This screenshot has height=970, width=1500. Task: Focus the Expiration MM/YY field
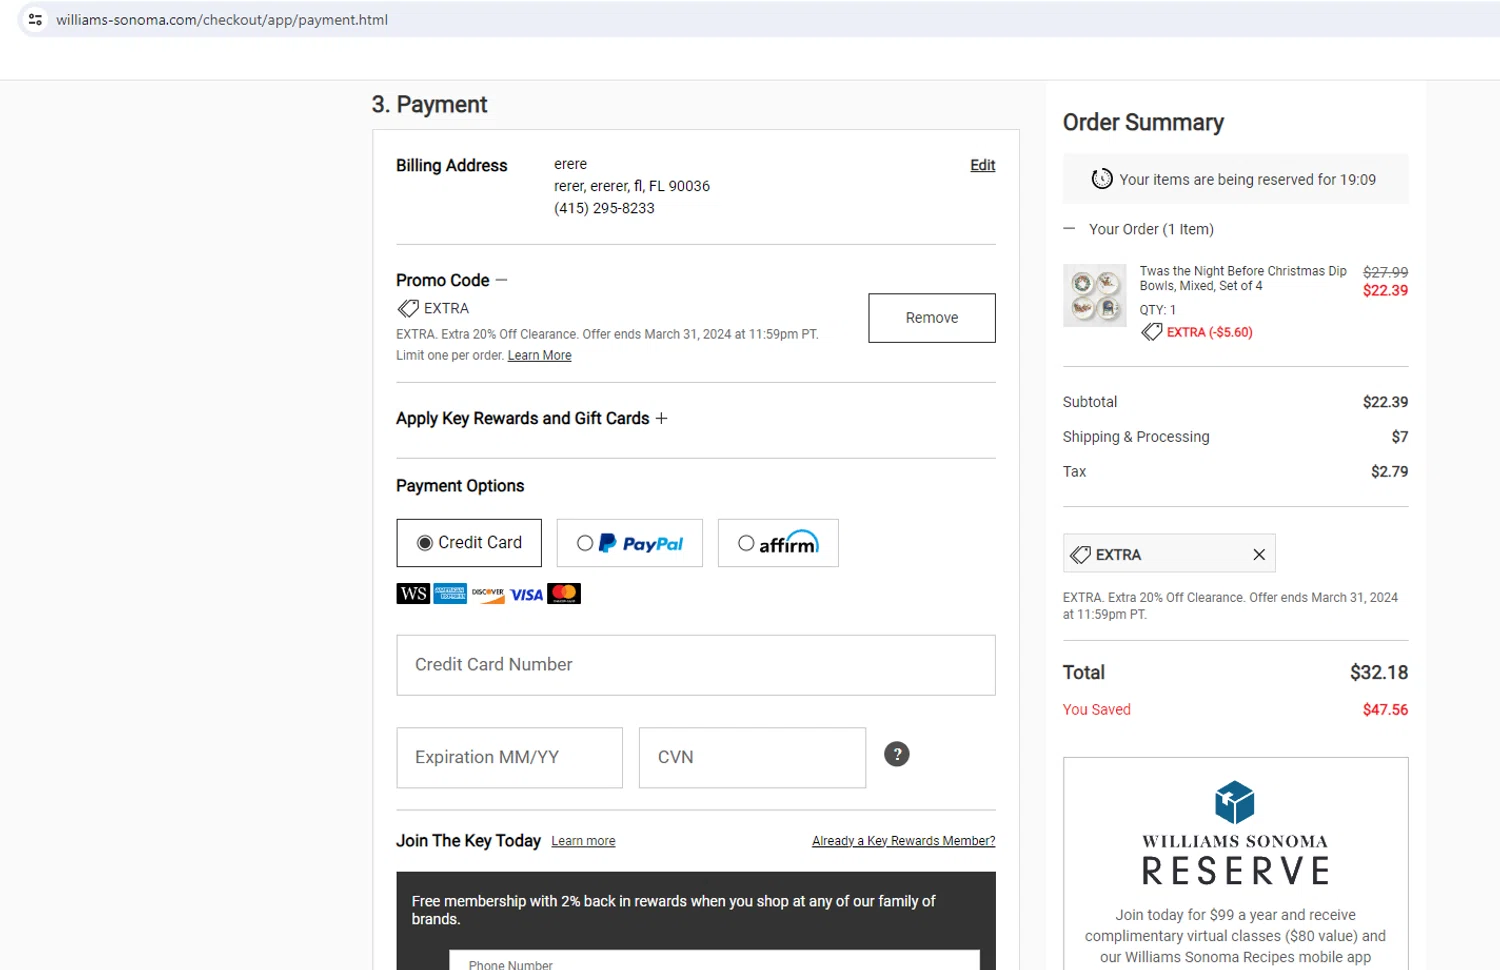(x=510, y=758)
